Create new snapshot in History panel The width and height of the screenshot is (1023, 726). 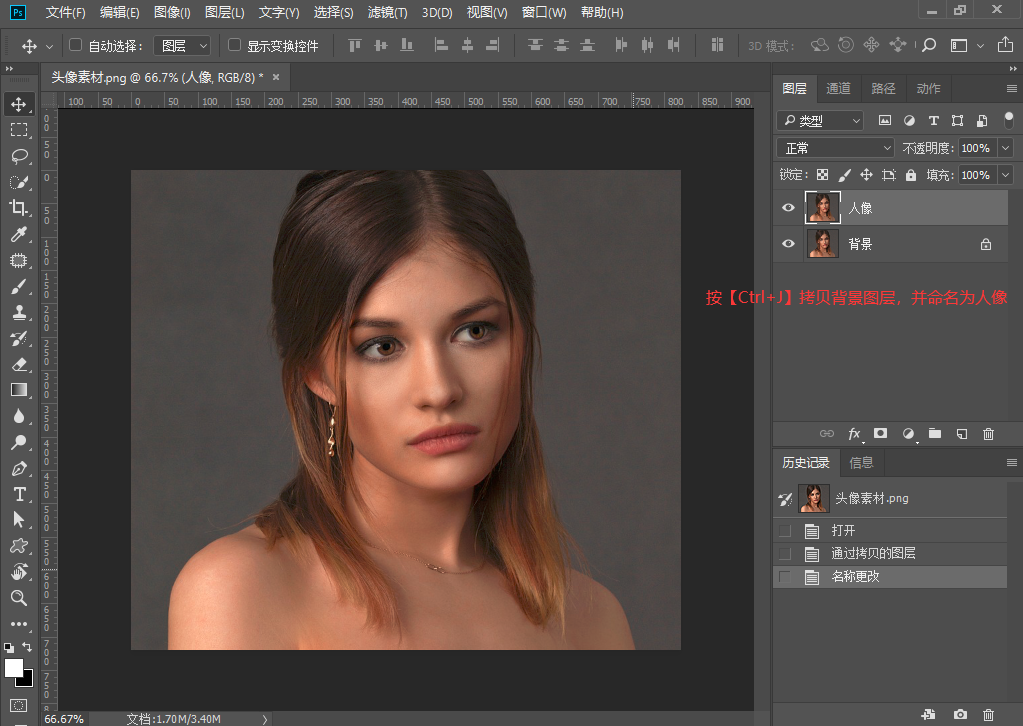(x=960, y=715)
